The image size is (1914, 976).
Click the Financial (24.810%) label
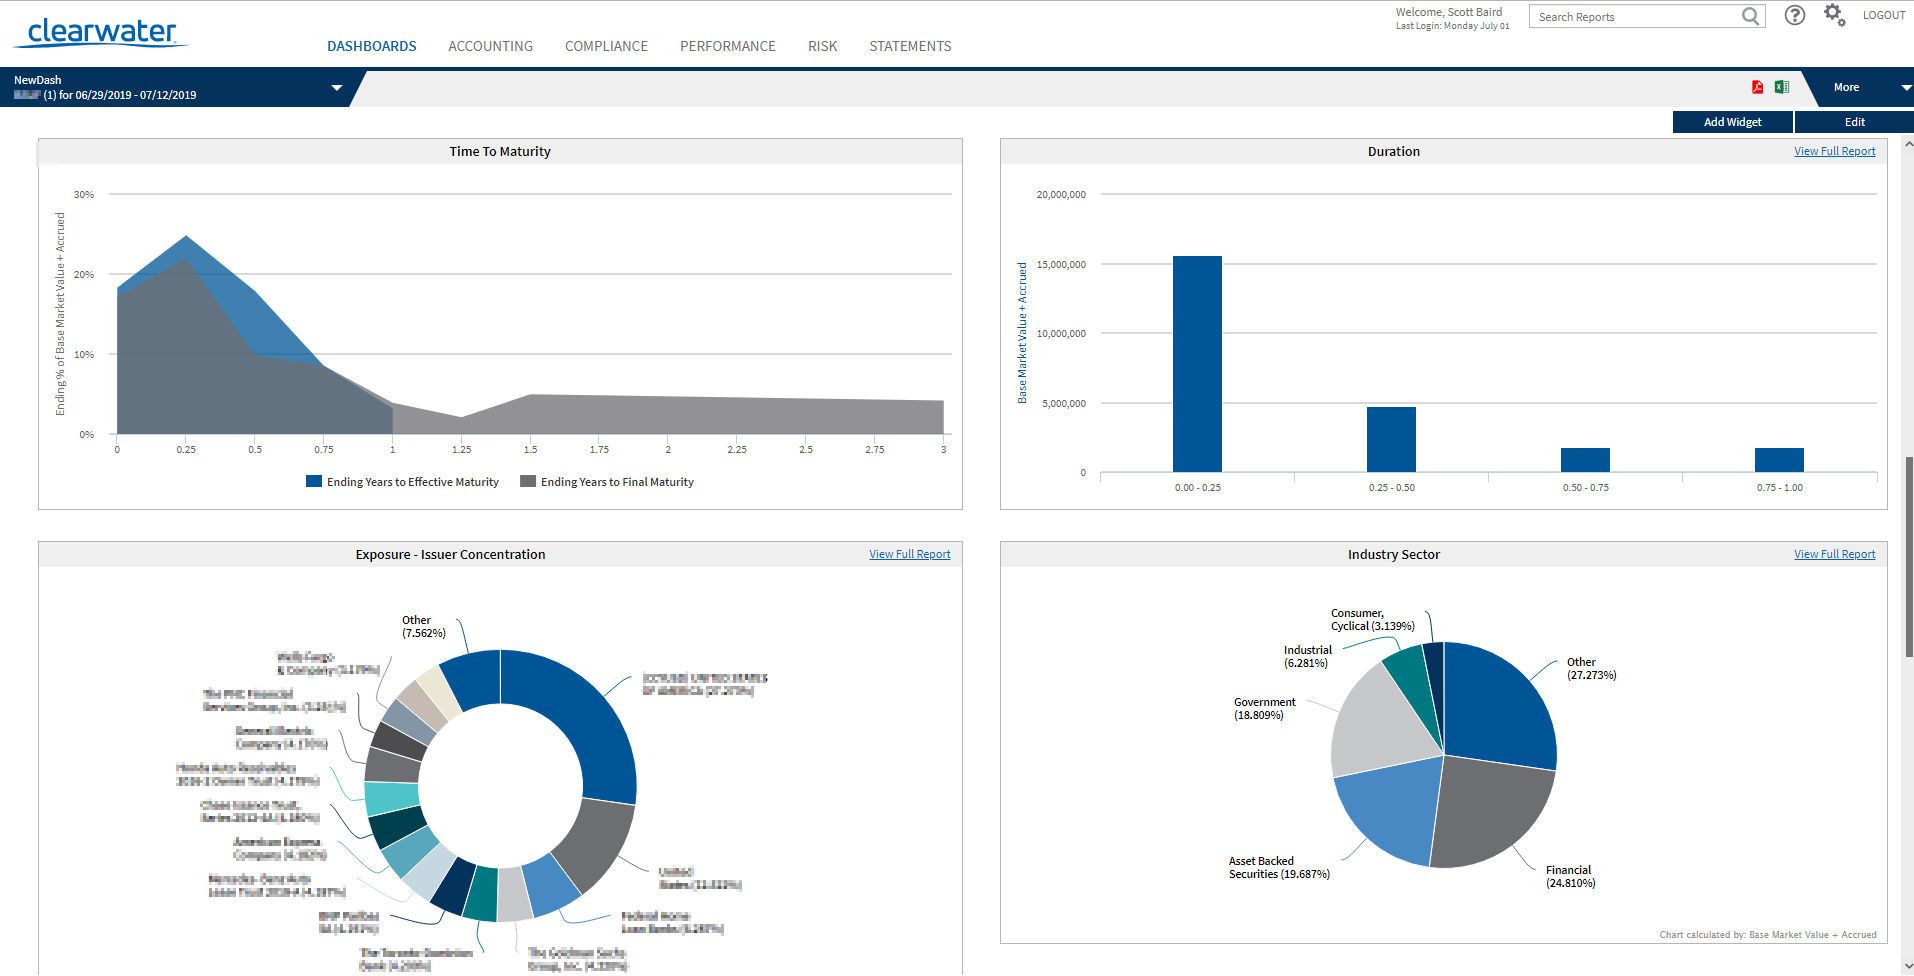point(1570,877)
